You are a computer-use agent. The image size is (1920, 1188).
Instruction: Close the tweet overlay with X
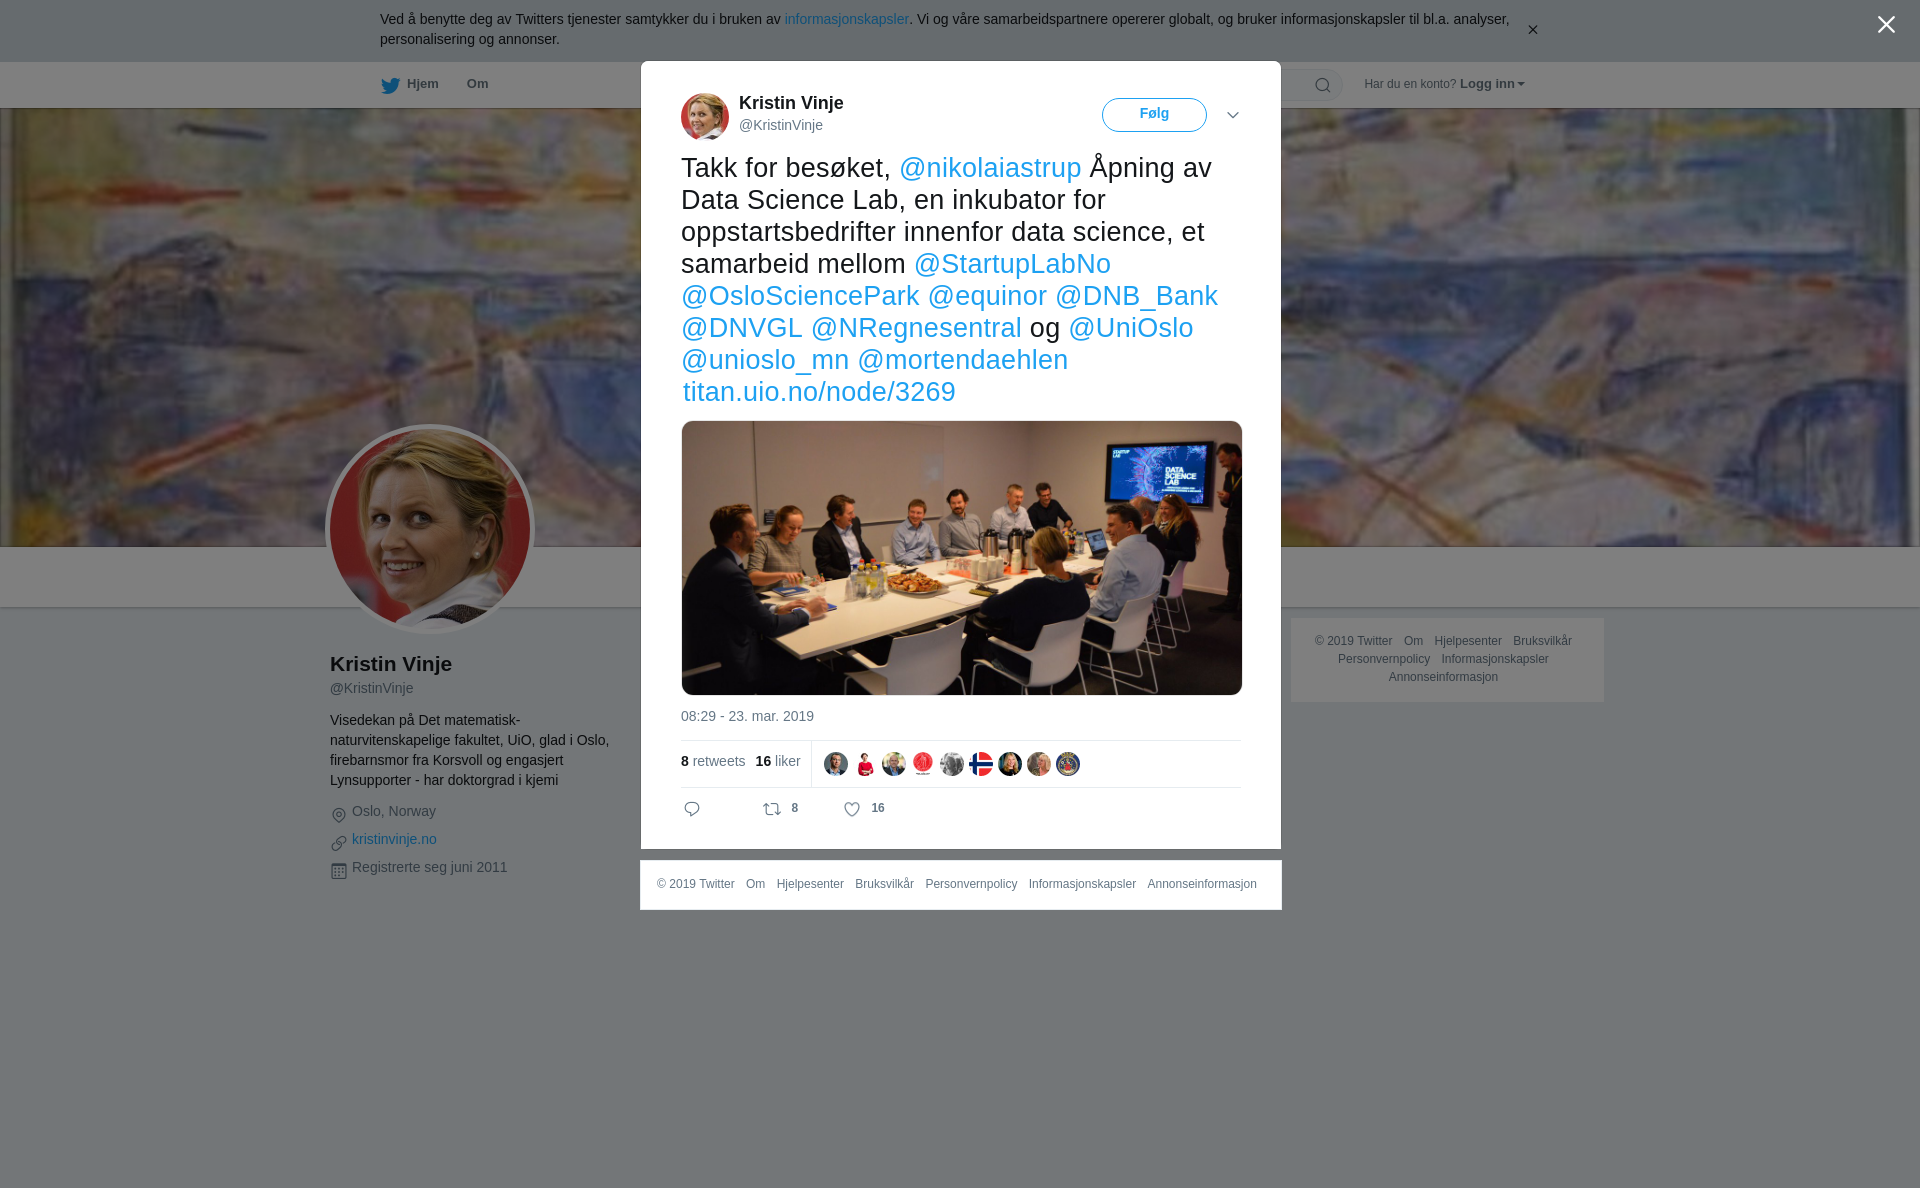pyautogui.click(x=1886, y=25)
